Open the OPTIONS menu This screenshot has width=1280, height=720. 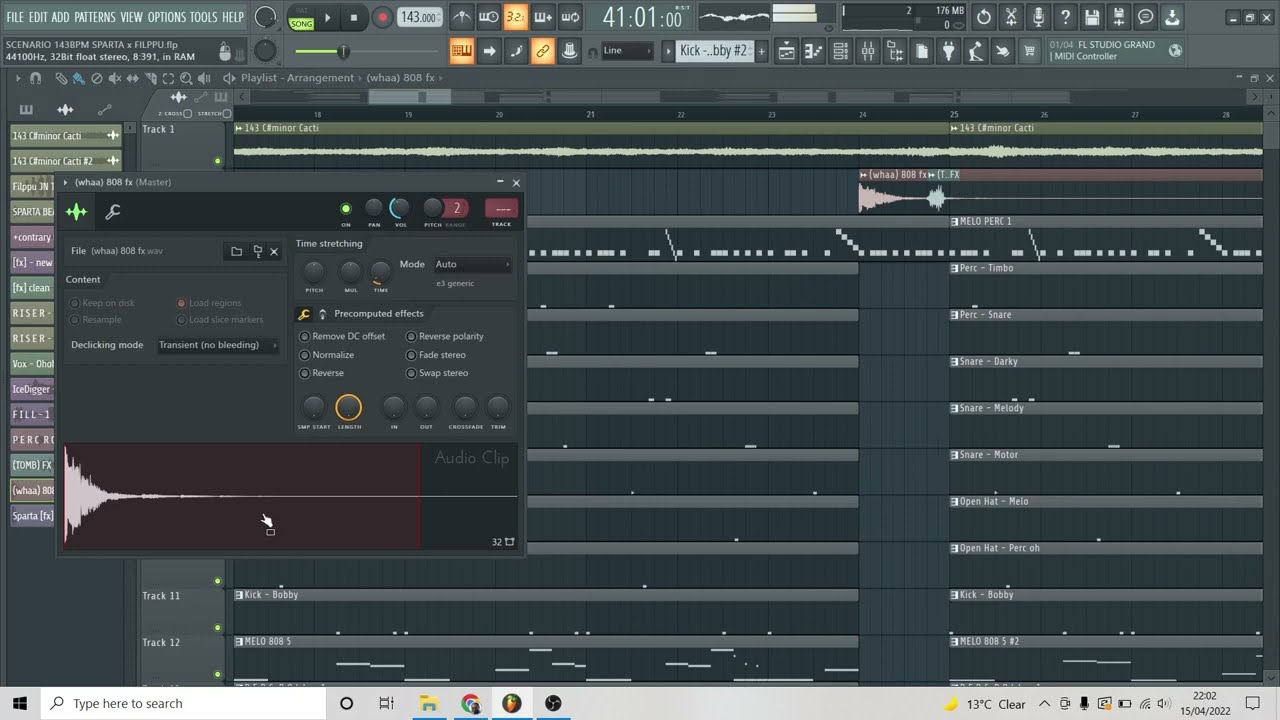click(x=167, y=17)
